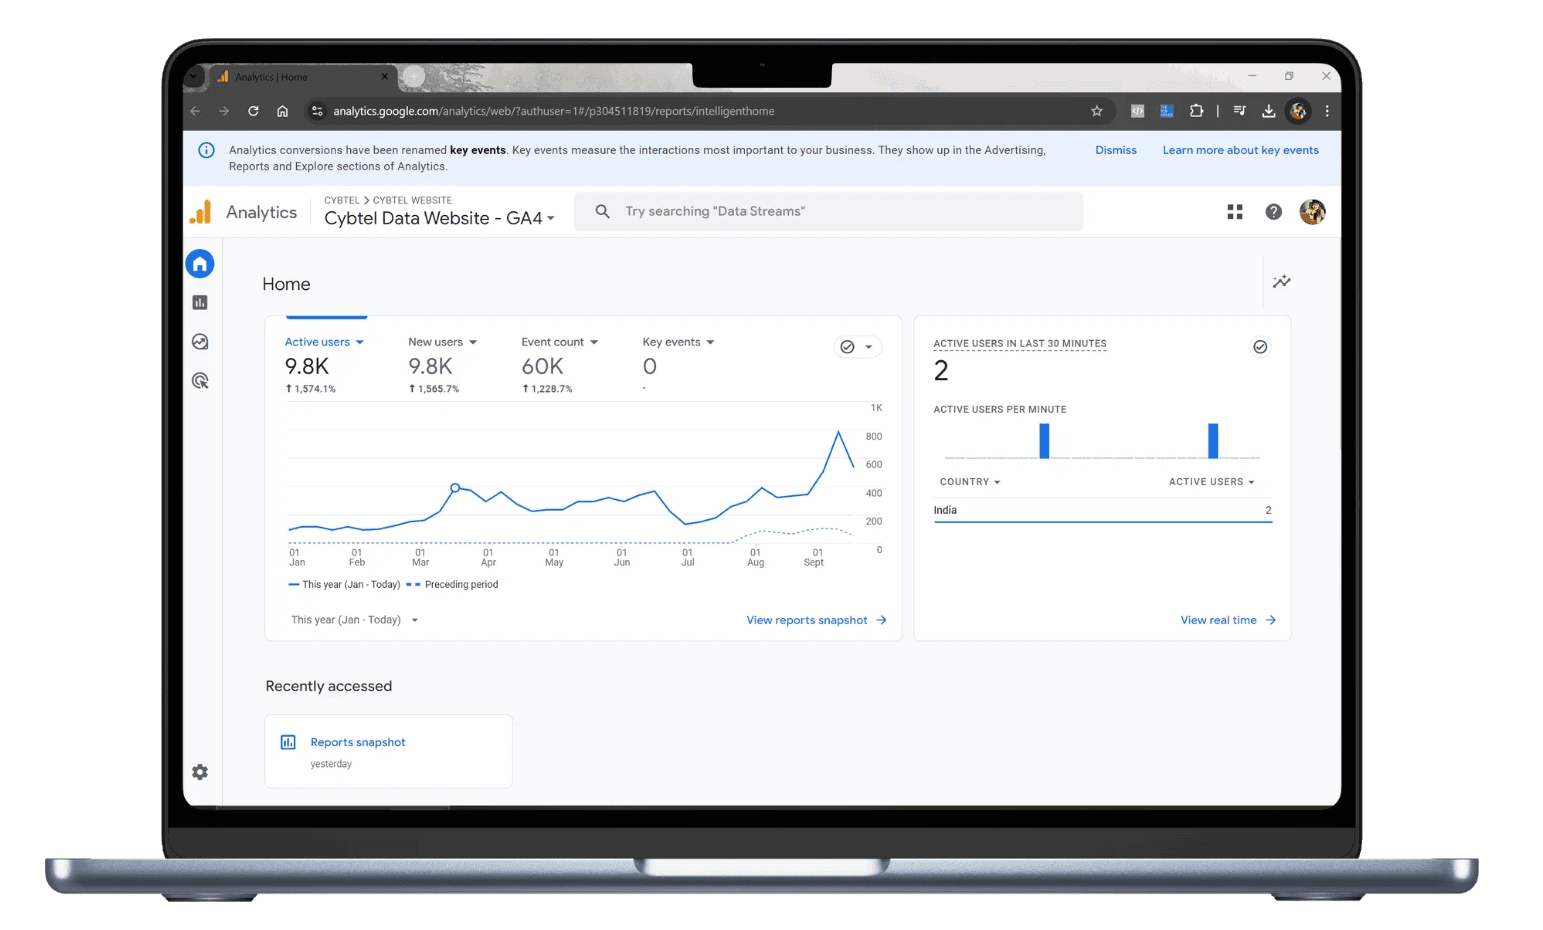View site information icon in address bar
This screenshot has height=930, width=1543.
pyautogui.click(x=317, y=111)
